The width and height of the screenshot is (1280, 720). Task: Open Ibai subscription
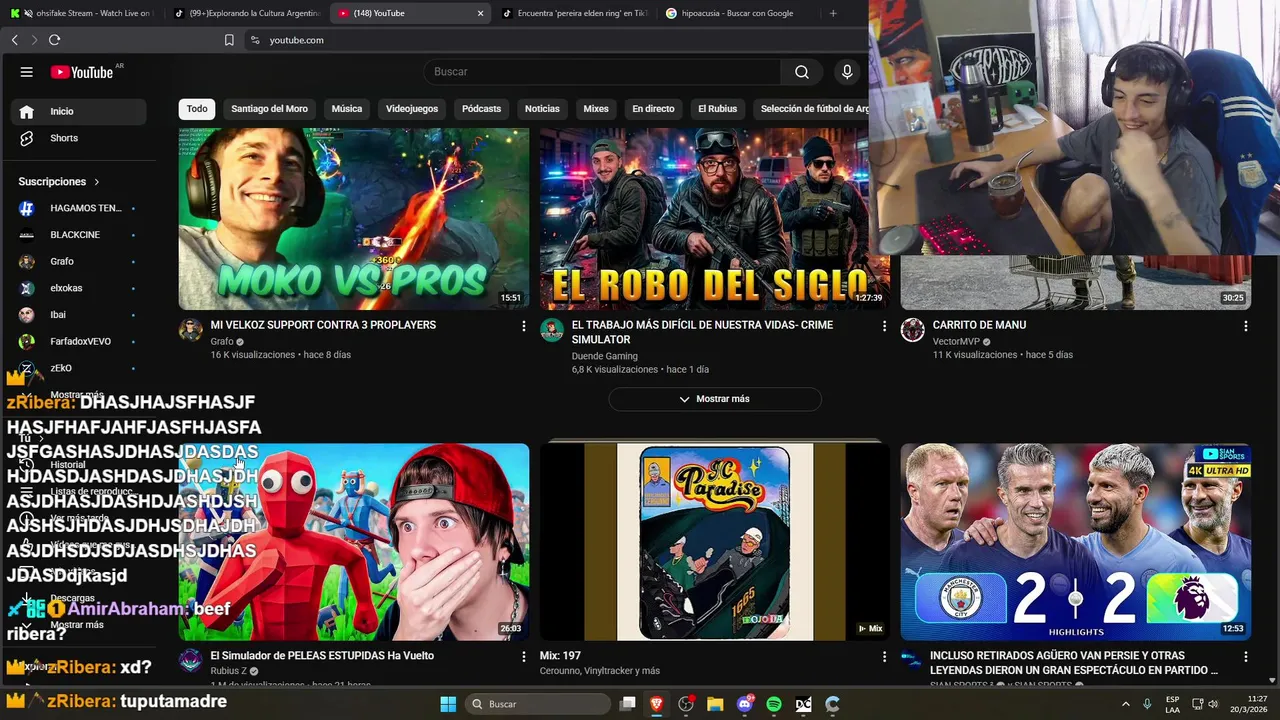point(78,315)
